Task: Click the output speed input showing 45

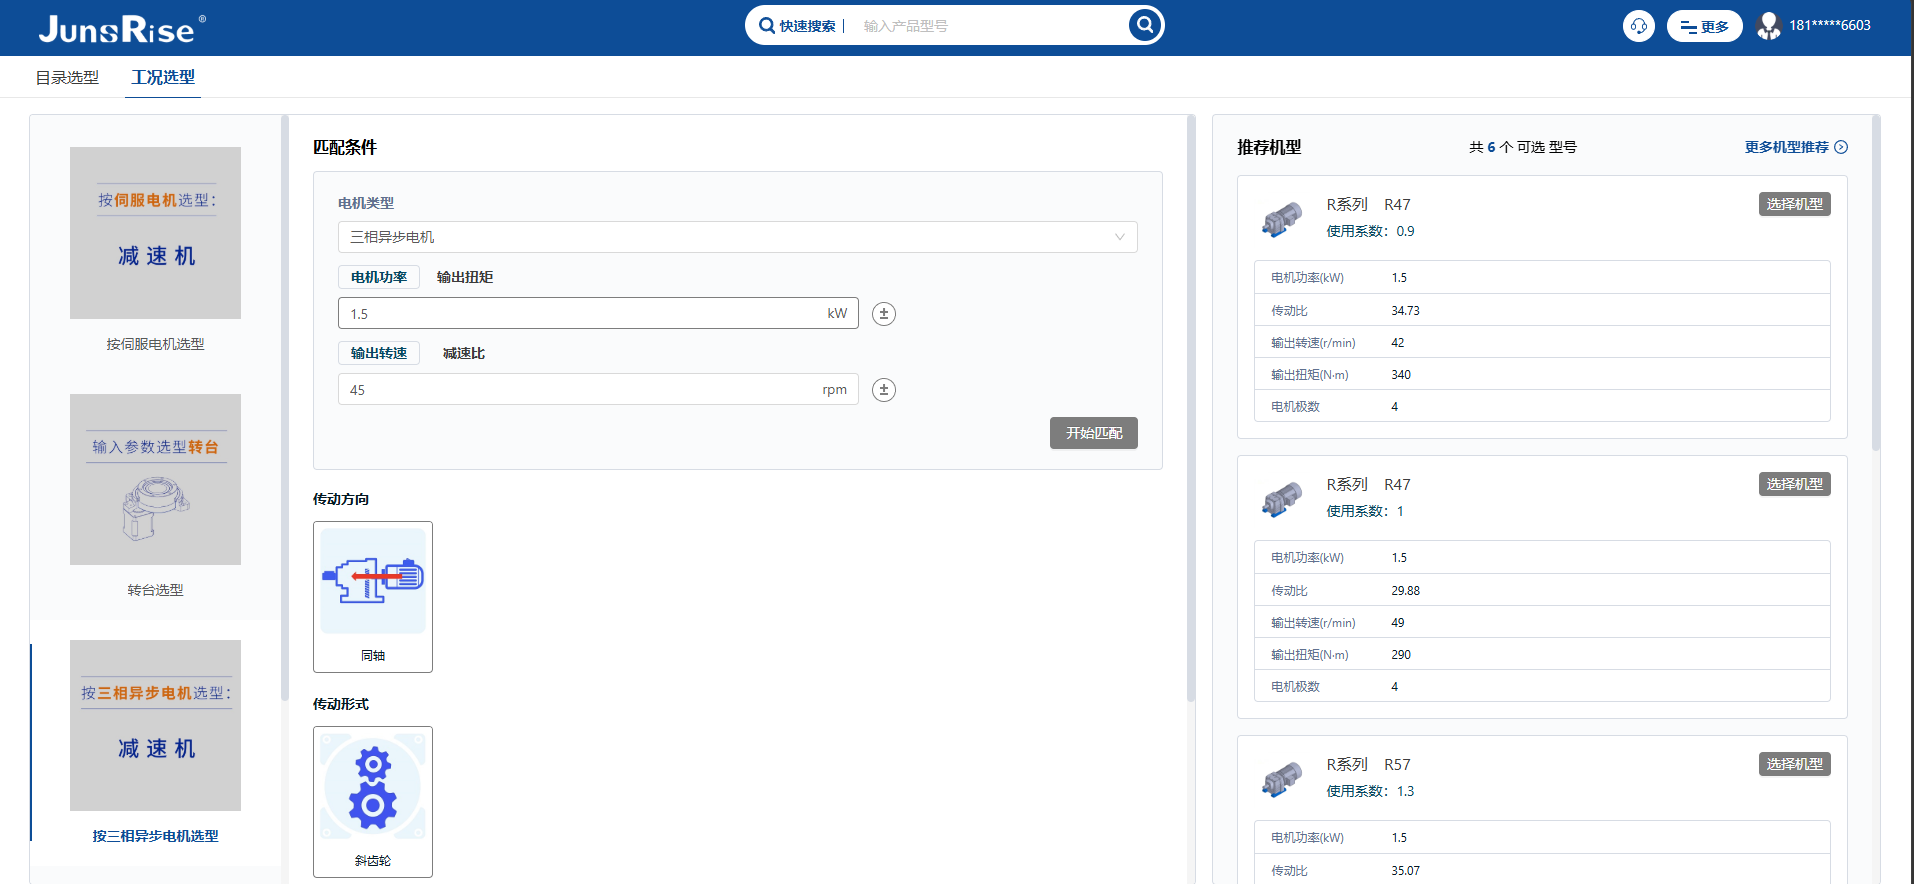Action: pos(598,389)
